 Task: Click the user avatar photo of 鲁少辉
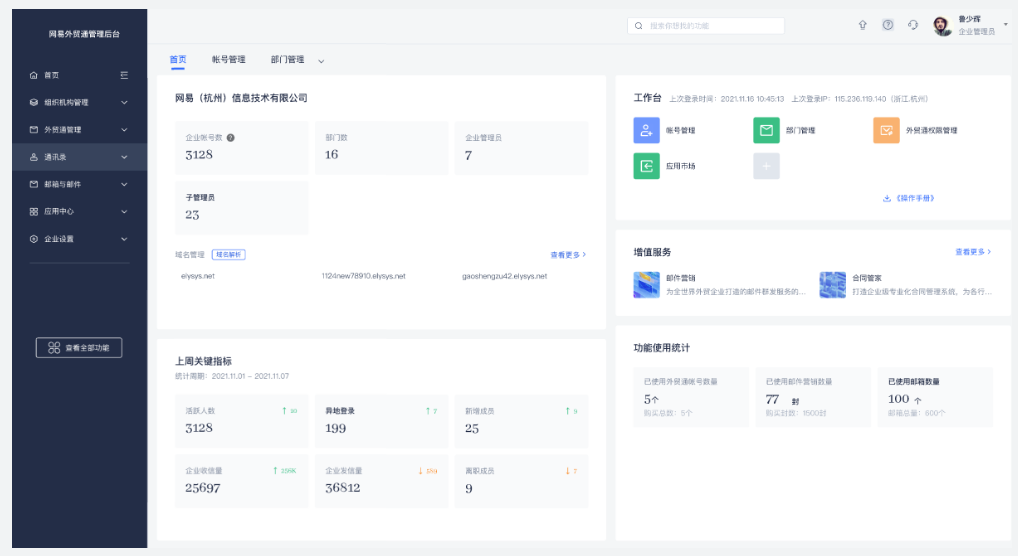tap(942, 26)
